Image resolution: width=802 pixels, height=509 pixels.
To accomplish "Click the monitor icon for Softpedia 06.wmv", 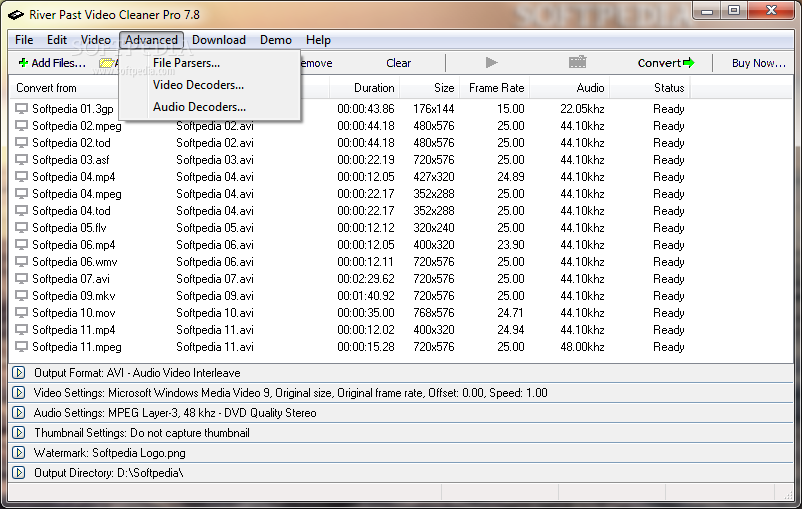I will (21, 262).
